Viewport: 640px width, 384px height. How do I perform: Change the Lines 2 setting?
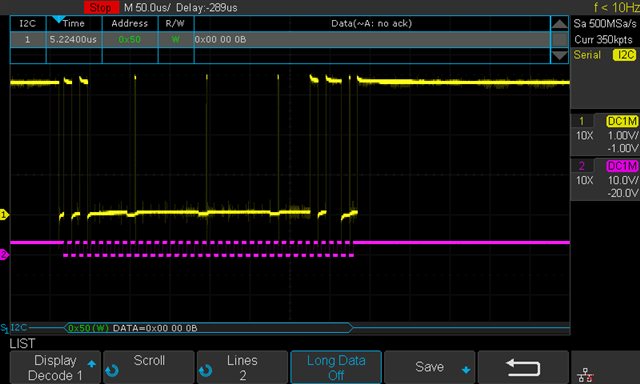242,367
